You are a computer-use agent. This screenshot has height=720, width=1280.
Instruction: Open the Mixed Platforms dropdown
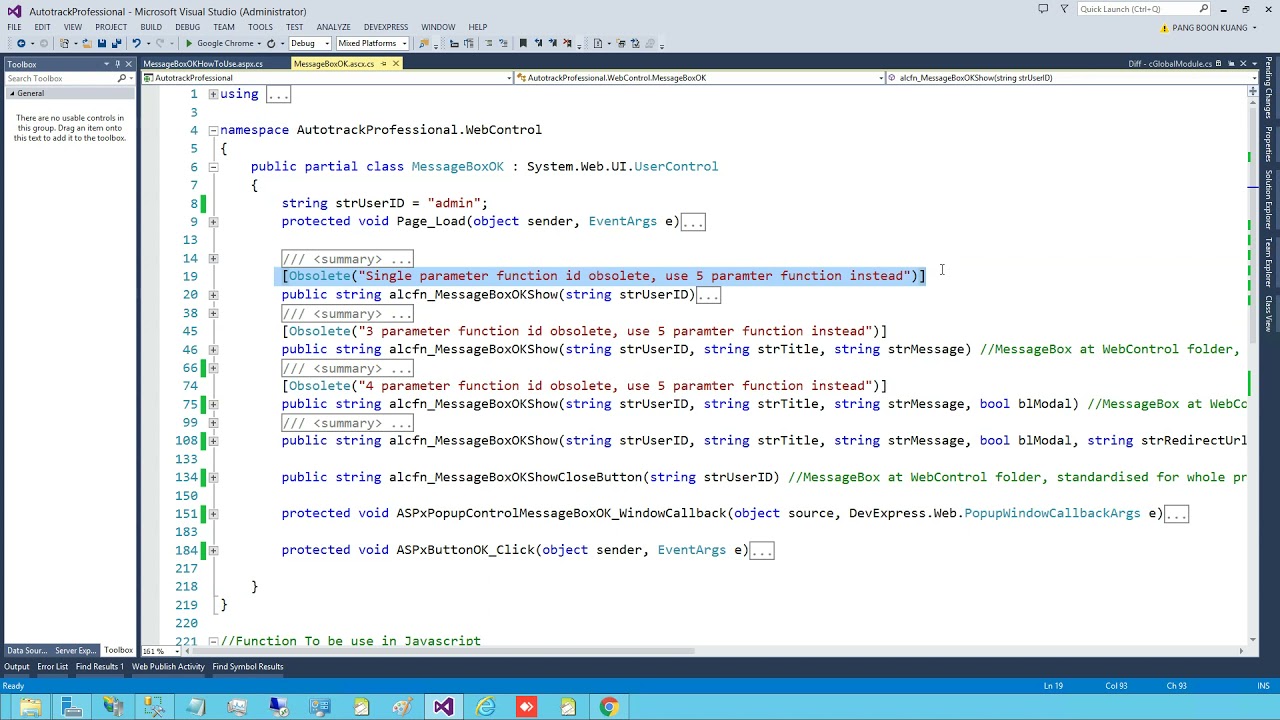point(371,43)
